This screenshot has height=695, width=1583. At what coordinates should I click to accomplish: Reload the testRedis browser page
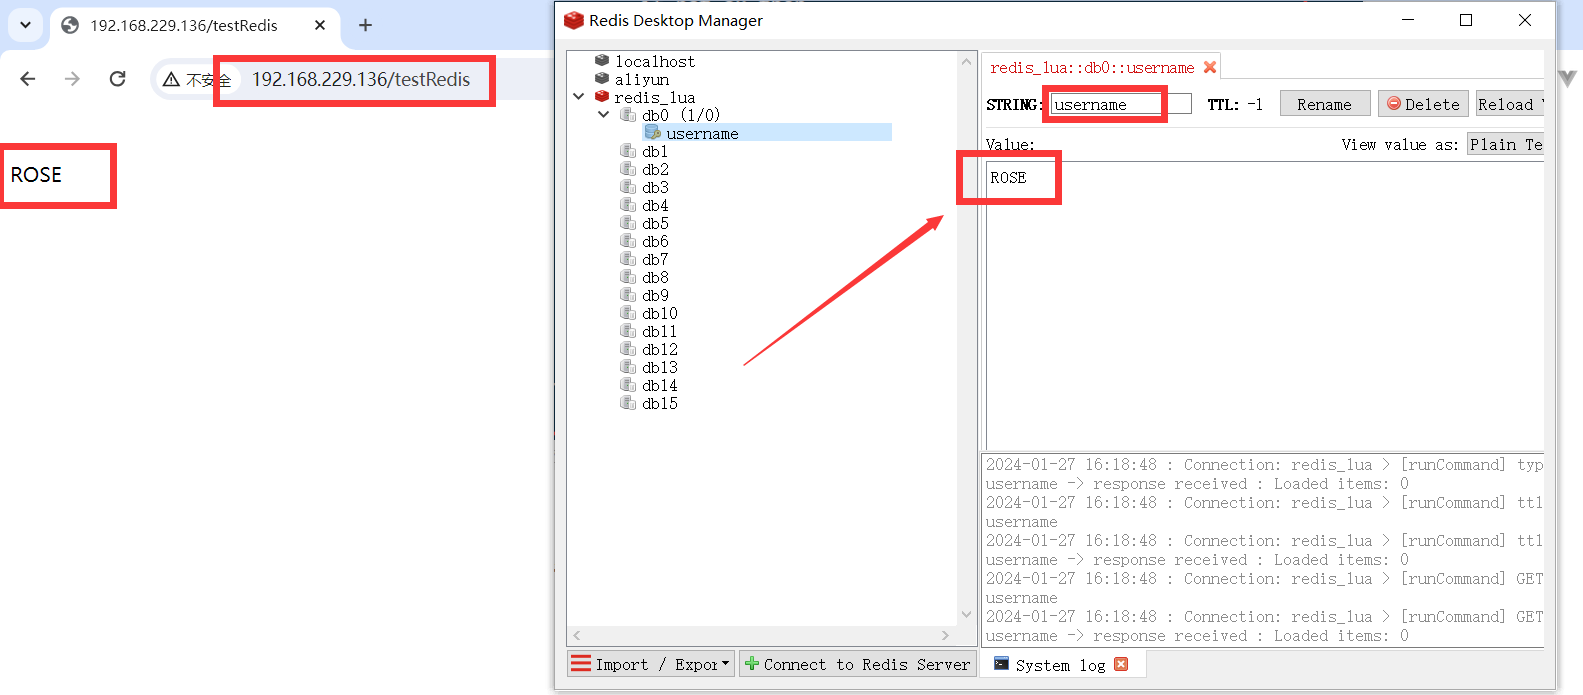click(117, 79)
